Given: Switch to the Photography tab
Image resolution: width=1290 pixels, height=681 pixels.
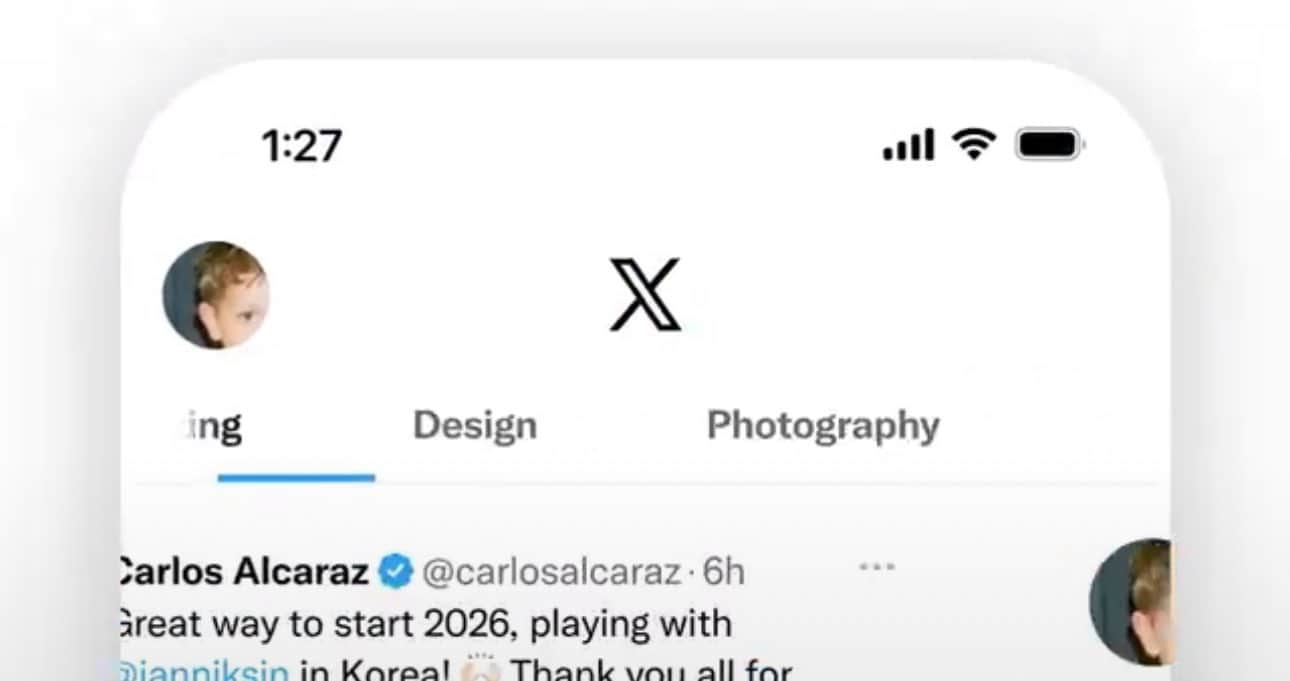Looking at the screenshot, I should [x=823, y=426].
